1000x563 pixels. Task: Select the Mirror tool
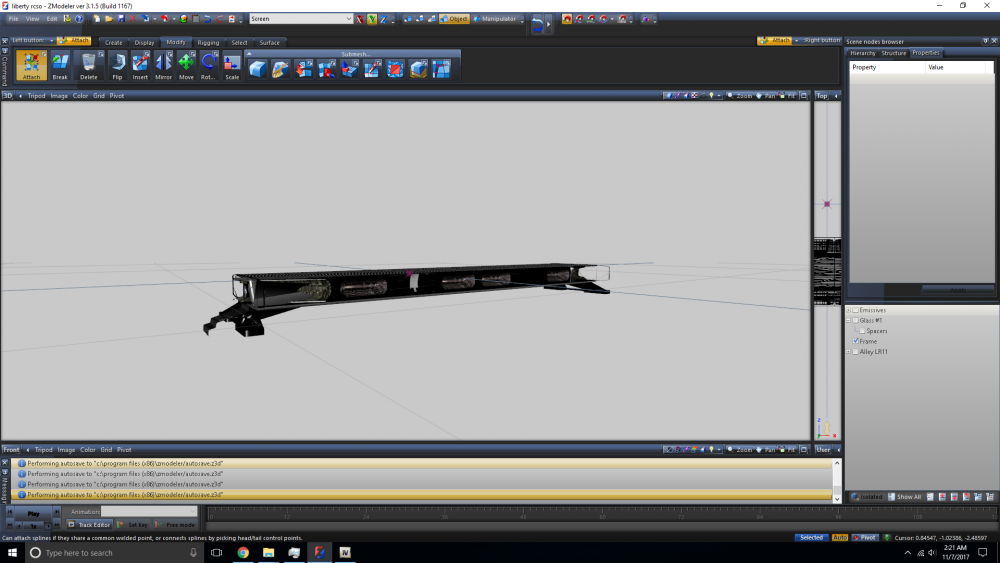pyautogui.click(x=163, y=66)
